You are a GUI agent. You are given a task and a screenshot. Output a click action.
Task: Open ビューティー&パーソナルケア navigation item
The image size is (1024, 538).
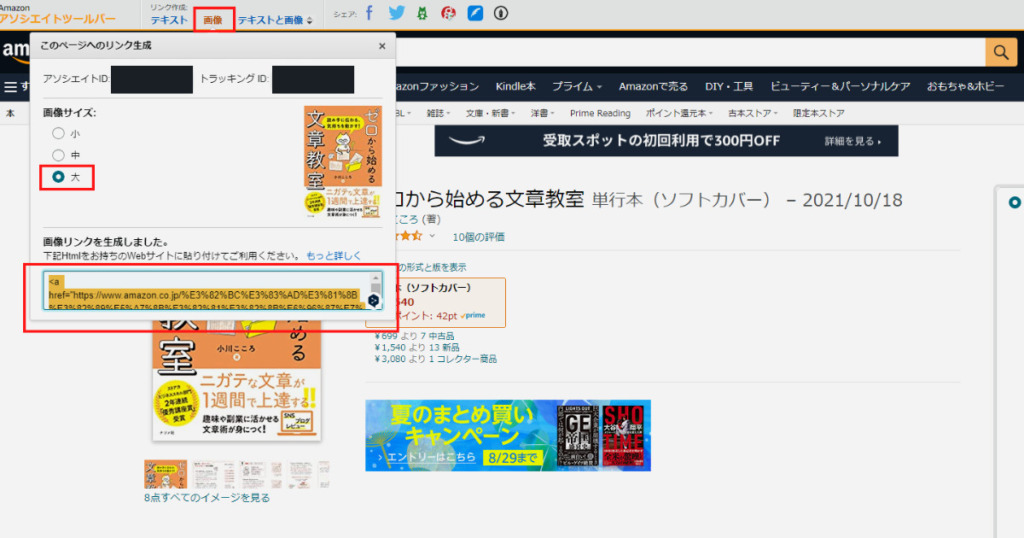pos(840,86)
